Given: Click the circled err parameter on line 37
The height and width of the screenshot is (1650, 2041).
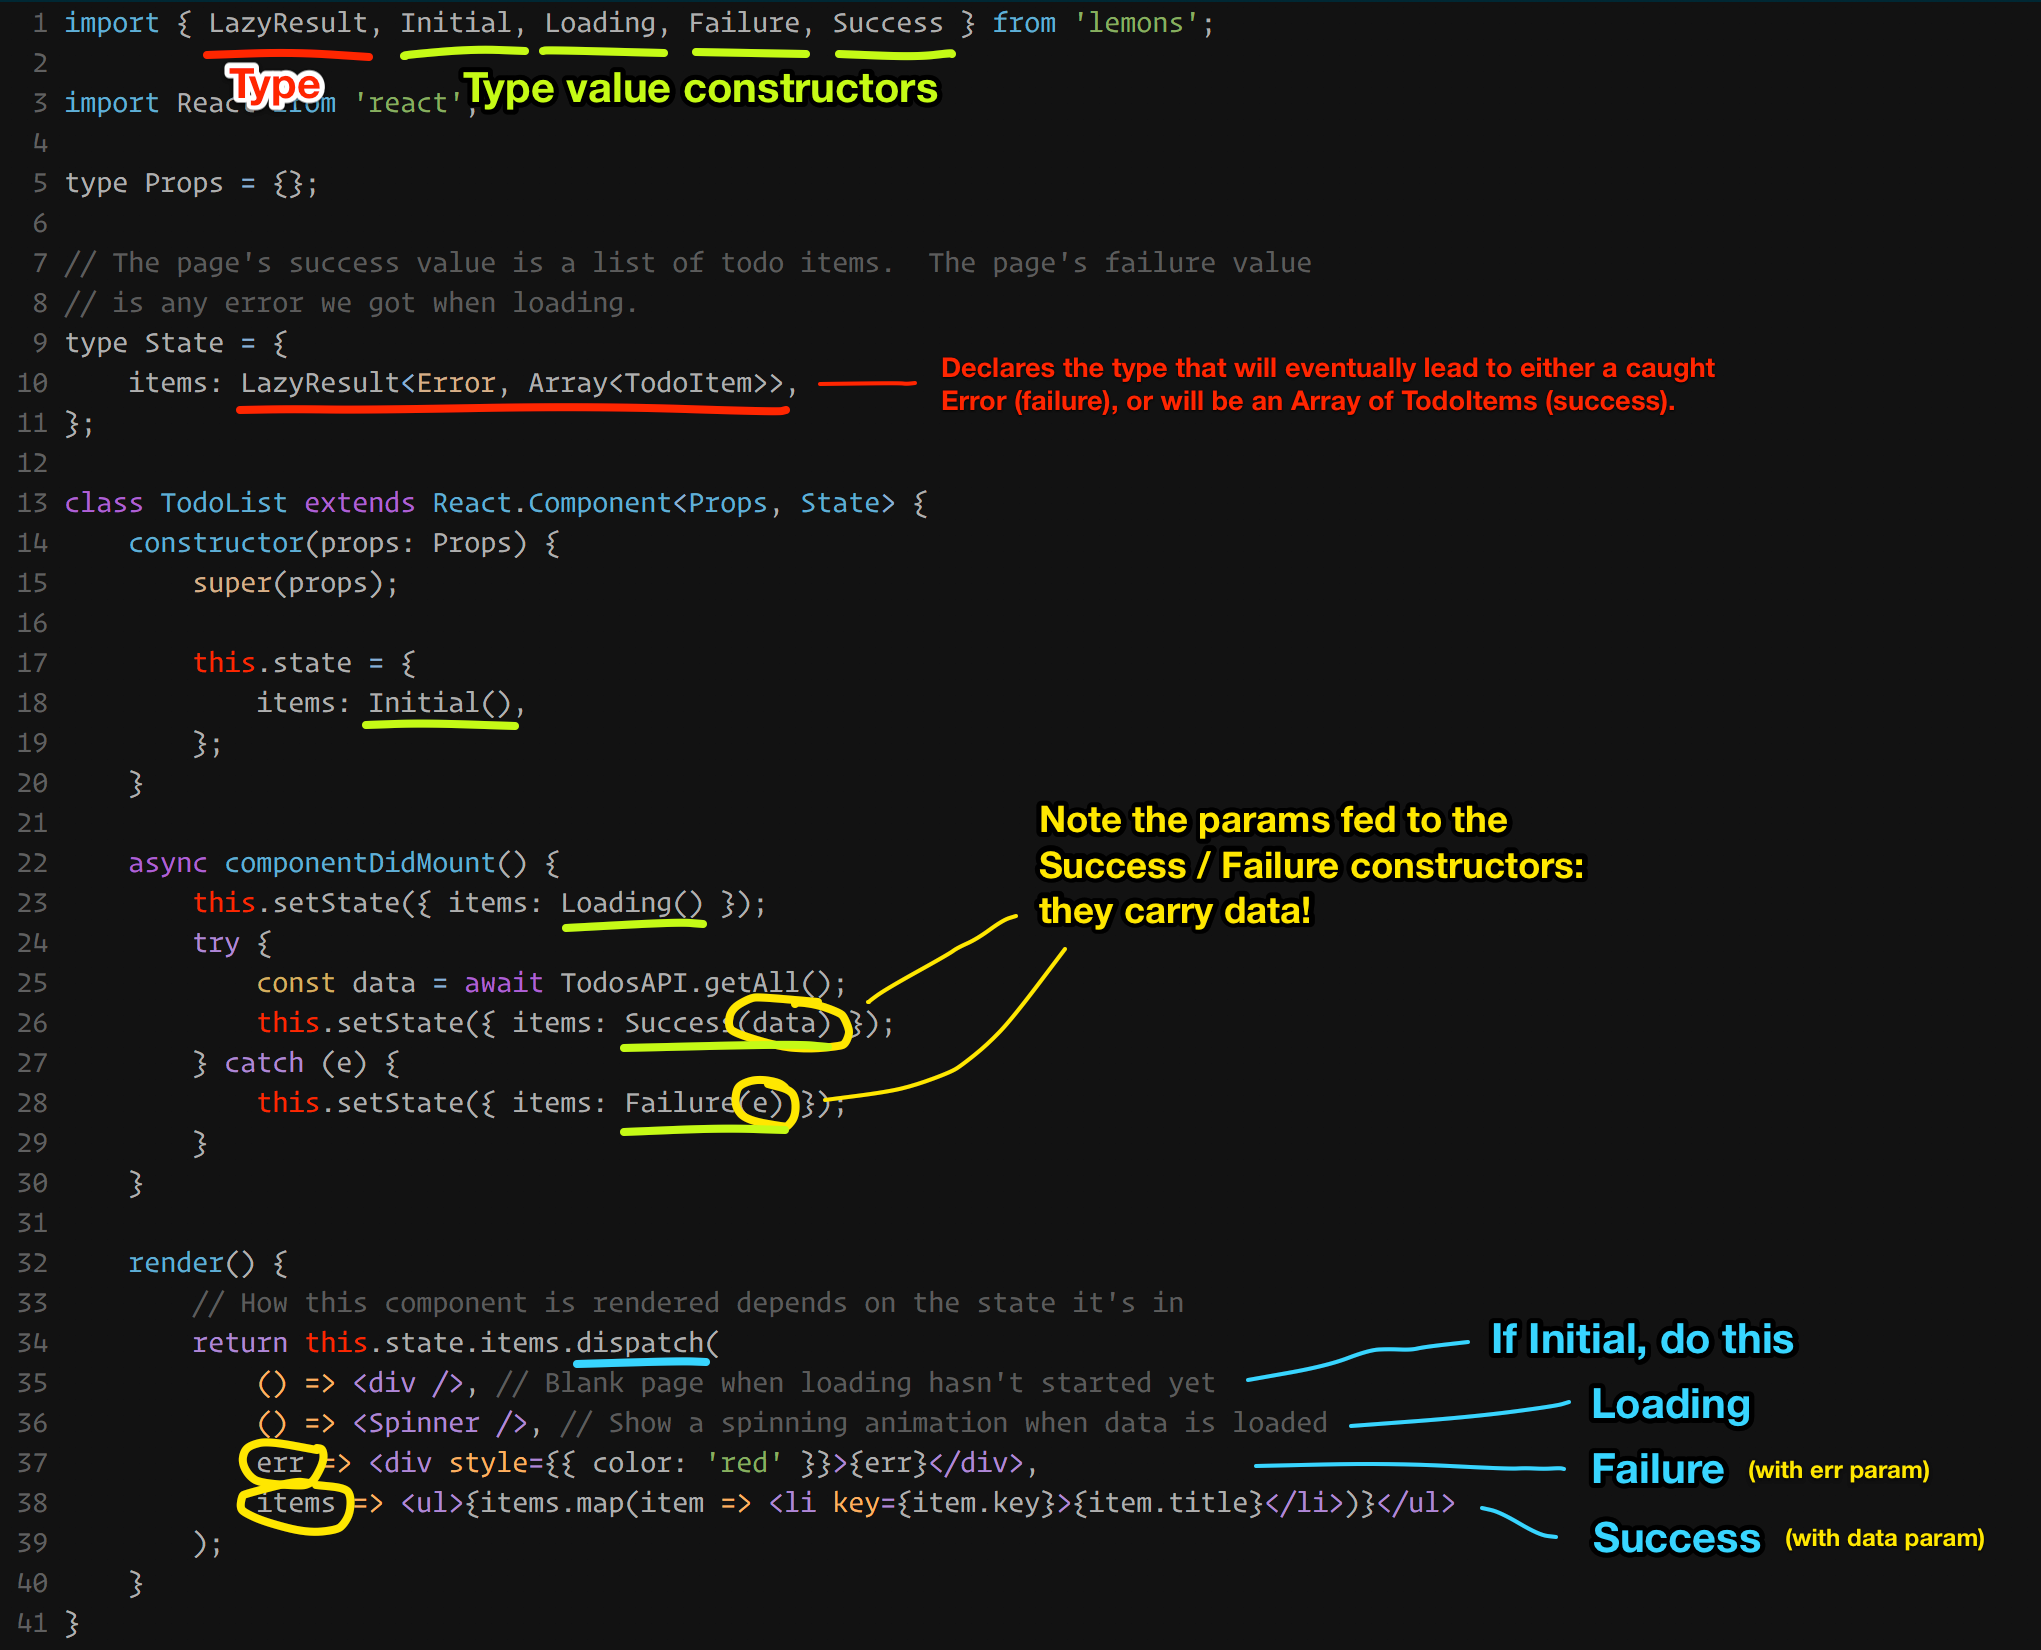Looking at the screenshot, I should (280, 1463).
